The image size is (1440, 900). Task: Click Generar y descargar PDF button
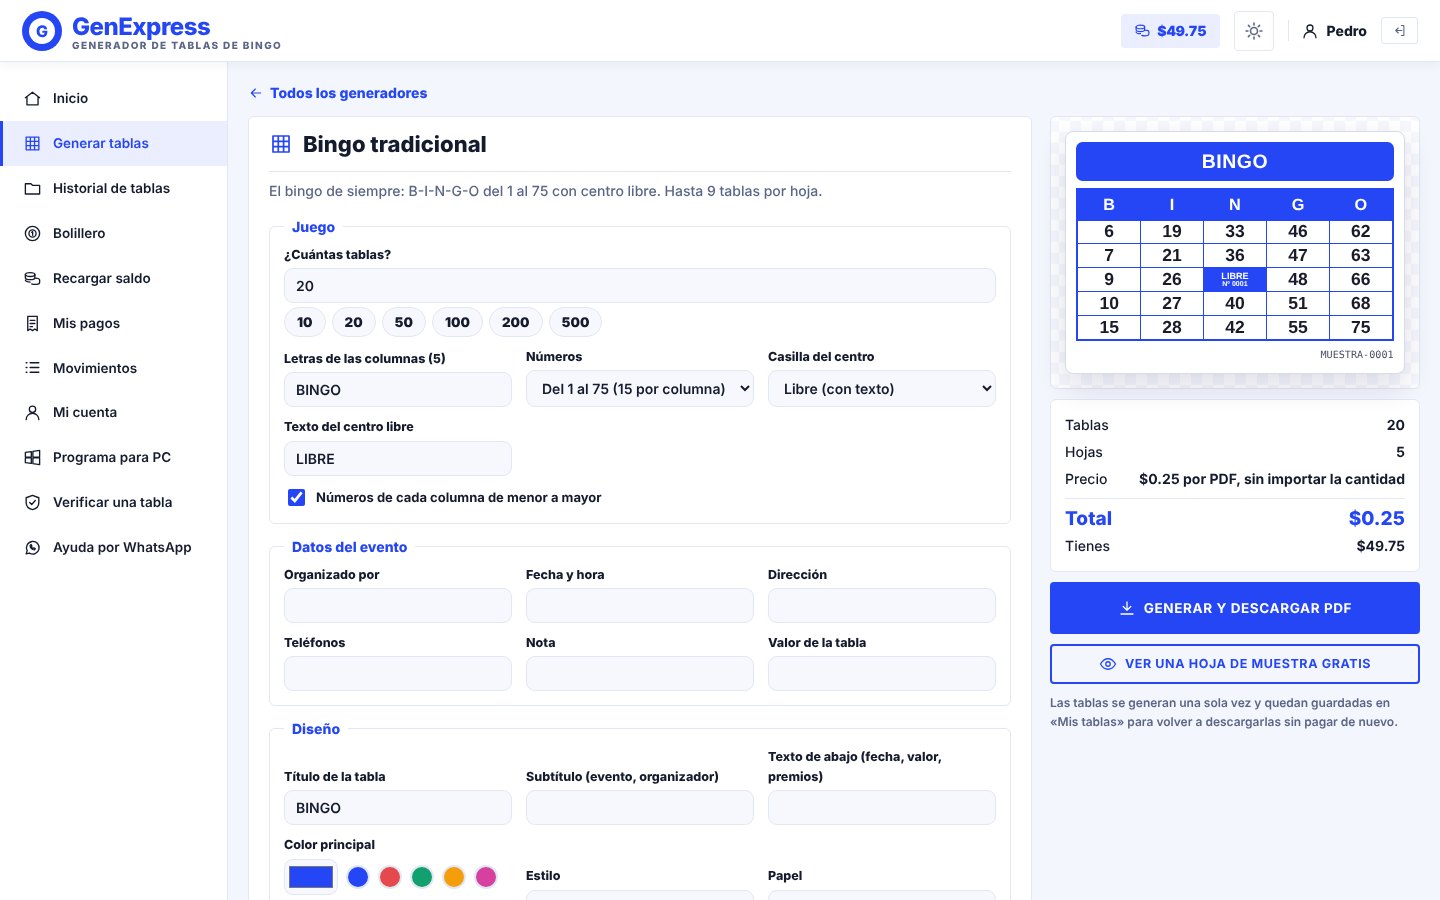(1235, 608)
